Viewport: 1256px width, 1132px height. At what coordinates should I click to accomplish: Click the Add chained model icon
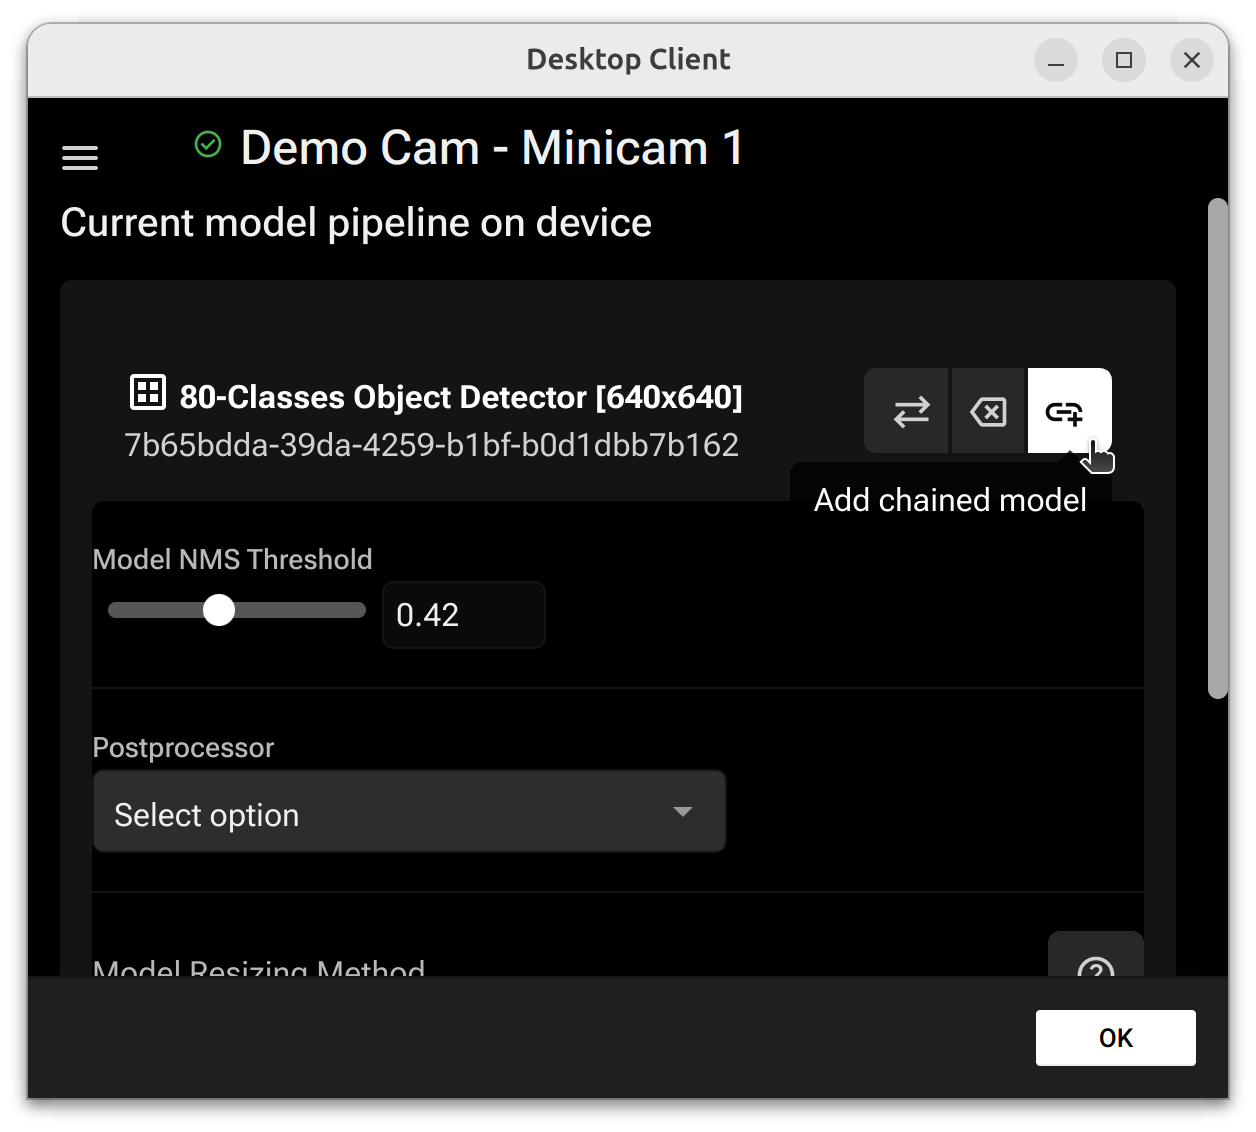(x=1065, y=412)
